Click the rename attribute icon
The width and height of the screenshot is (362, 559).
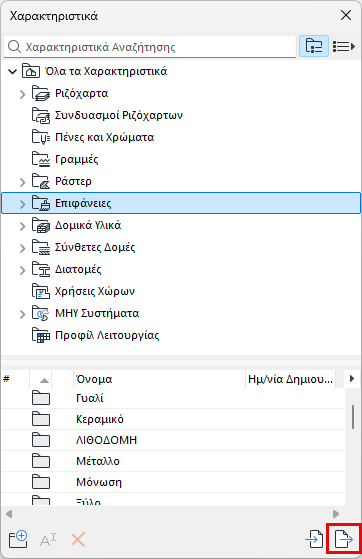48,540
